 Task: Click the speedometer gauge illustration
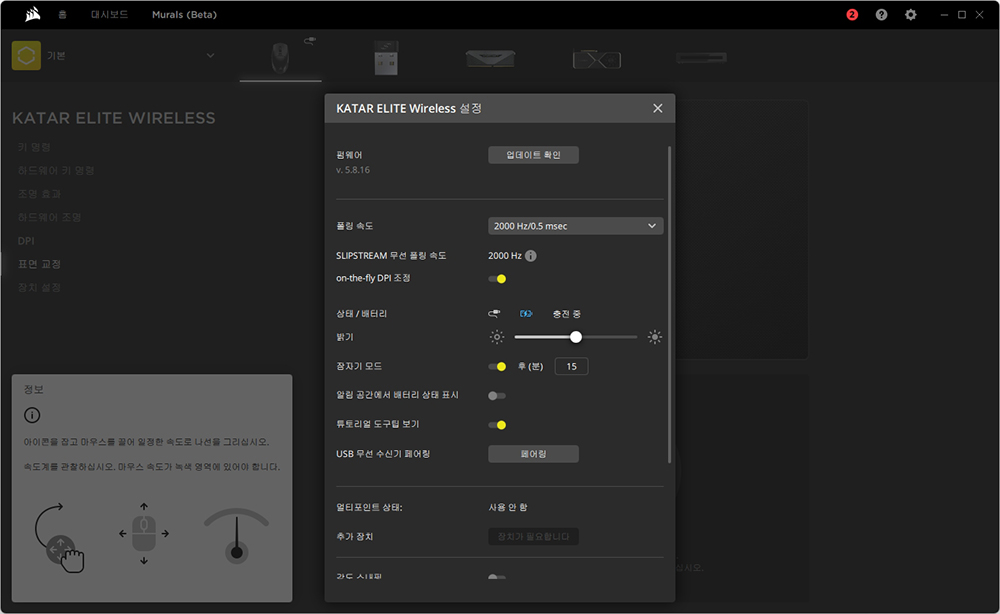[x=236, y=536]
